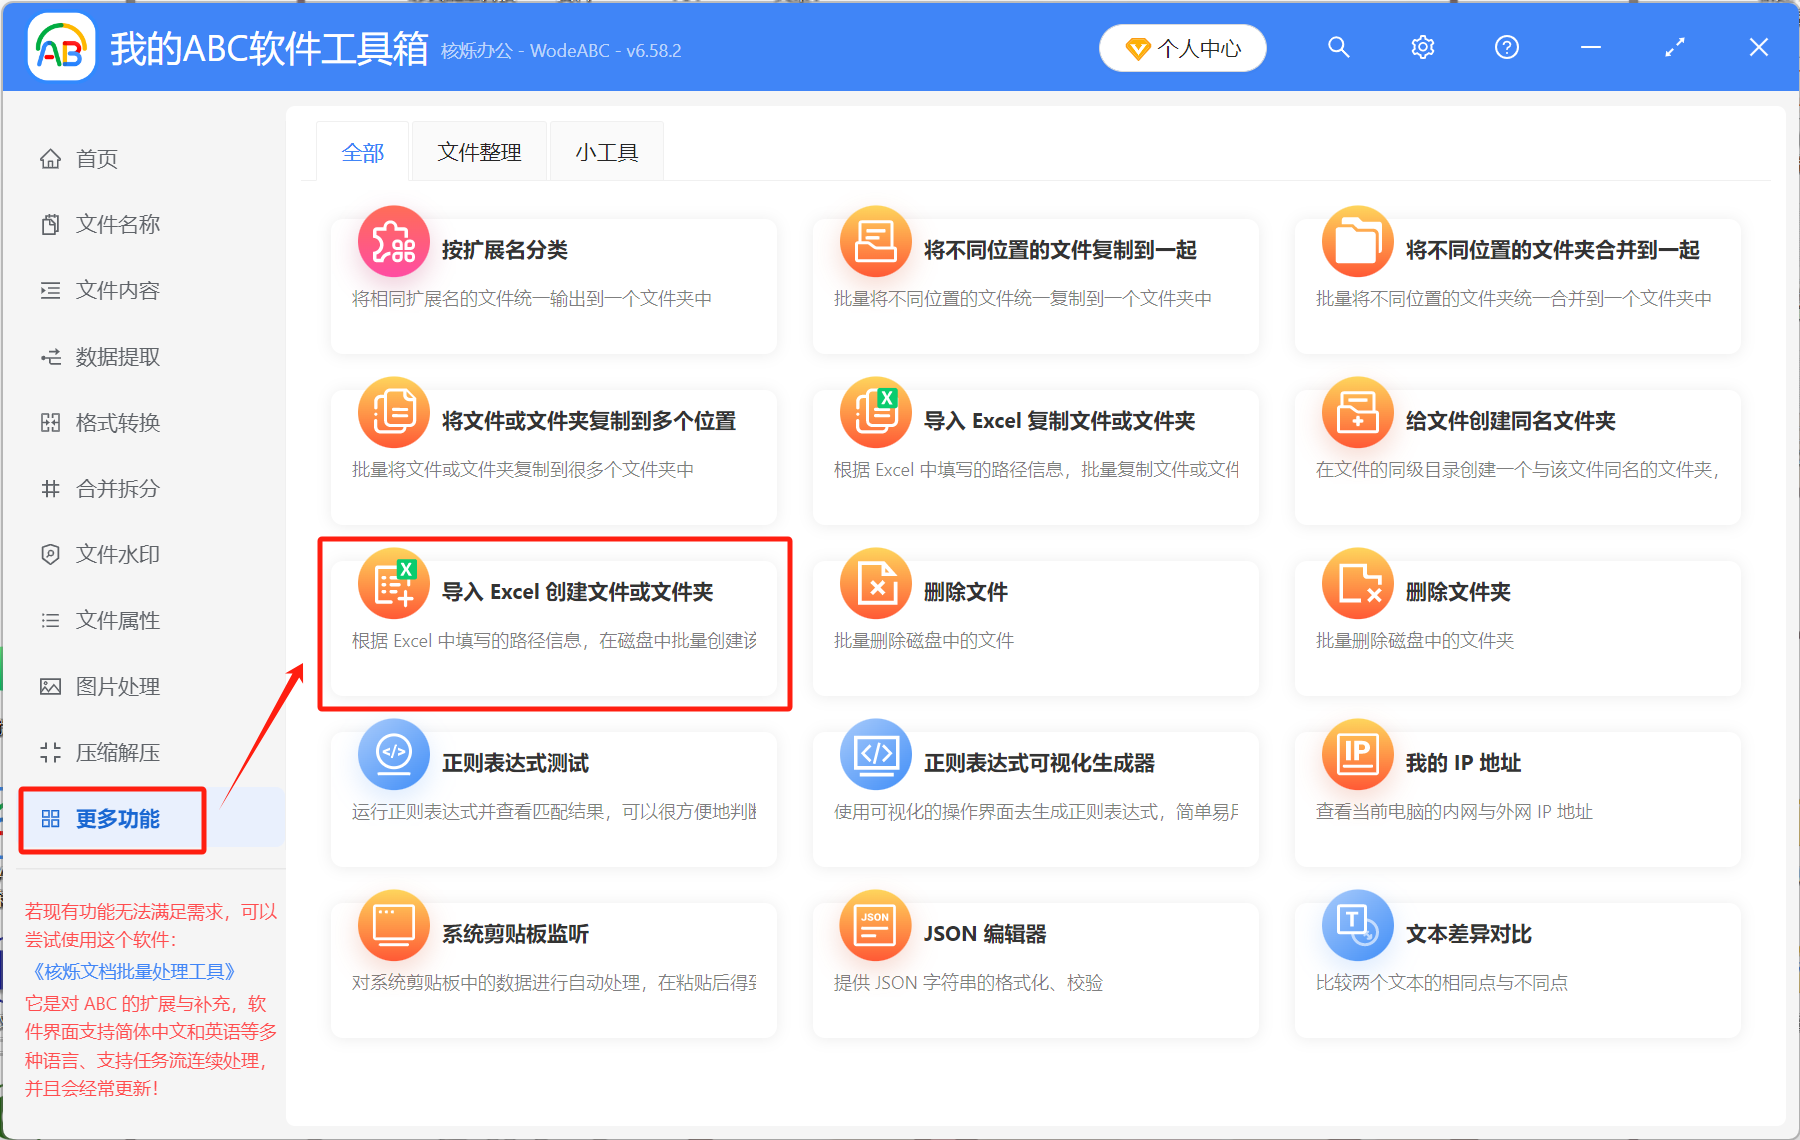This screenshot has width=1800, height=1140.
Task: Switch to the 文件整理 tab
Action: pos(478,151)
